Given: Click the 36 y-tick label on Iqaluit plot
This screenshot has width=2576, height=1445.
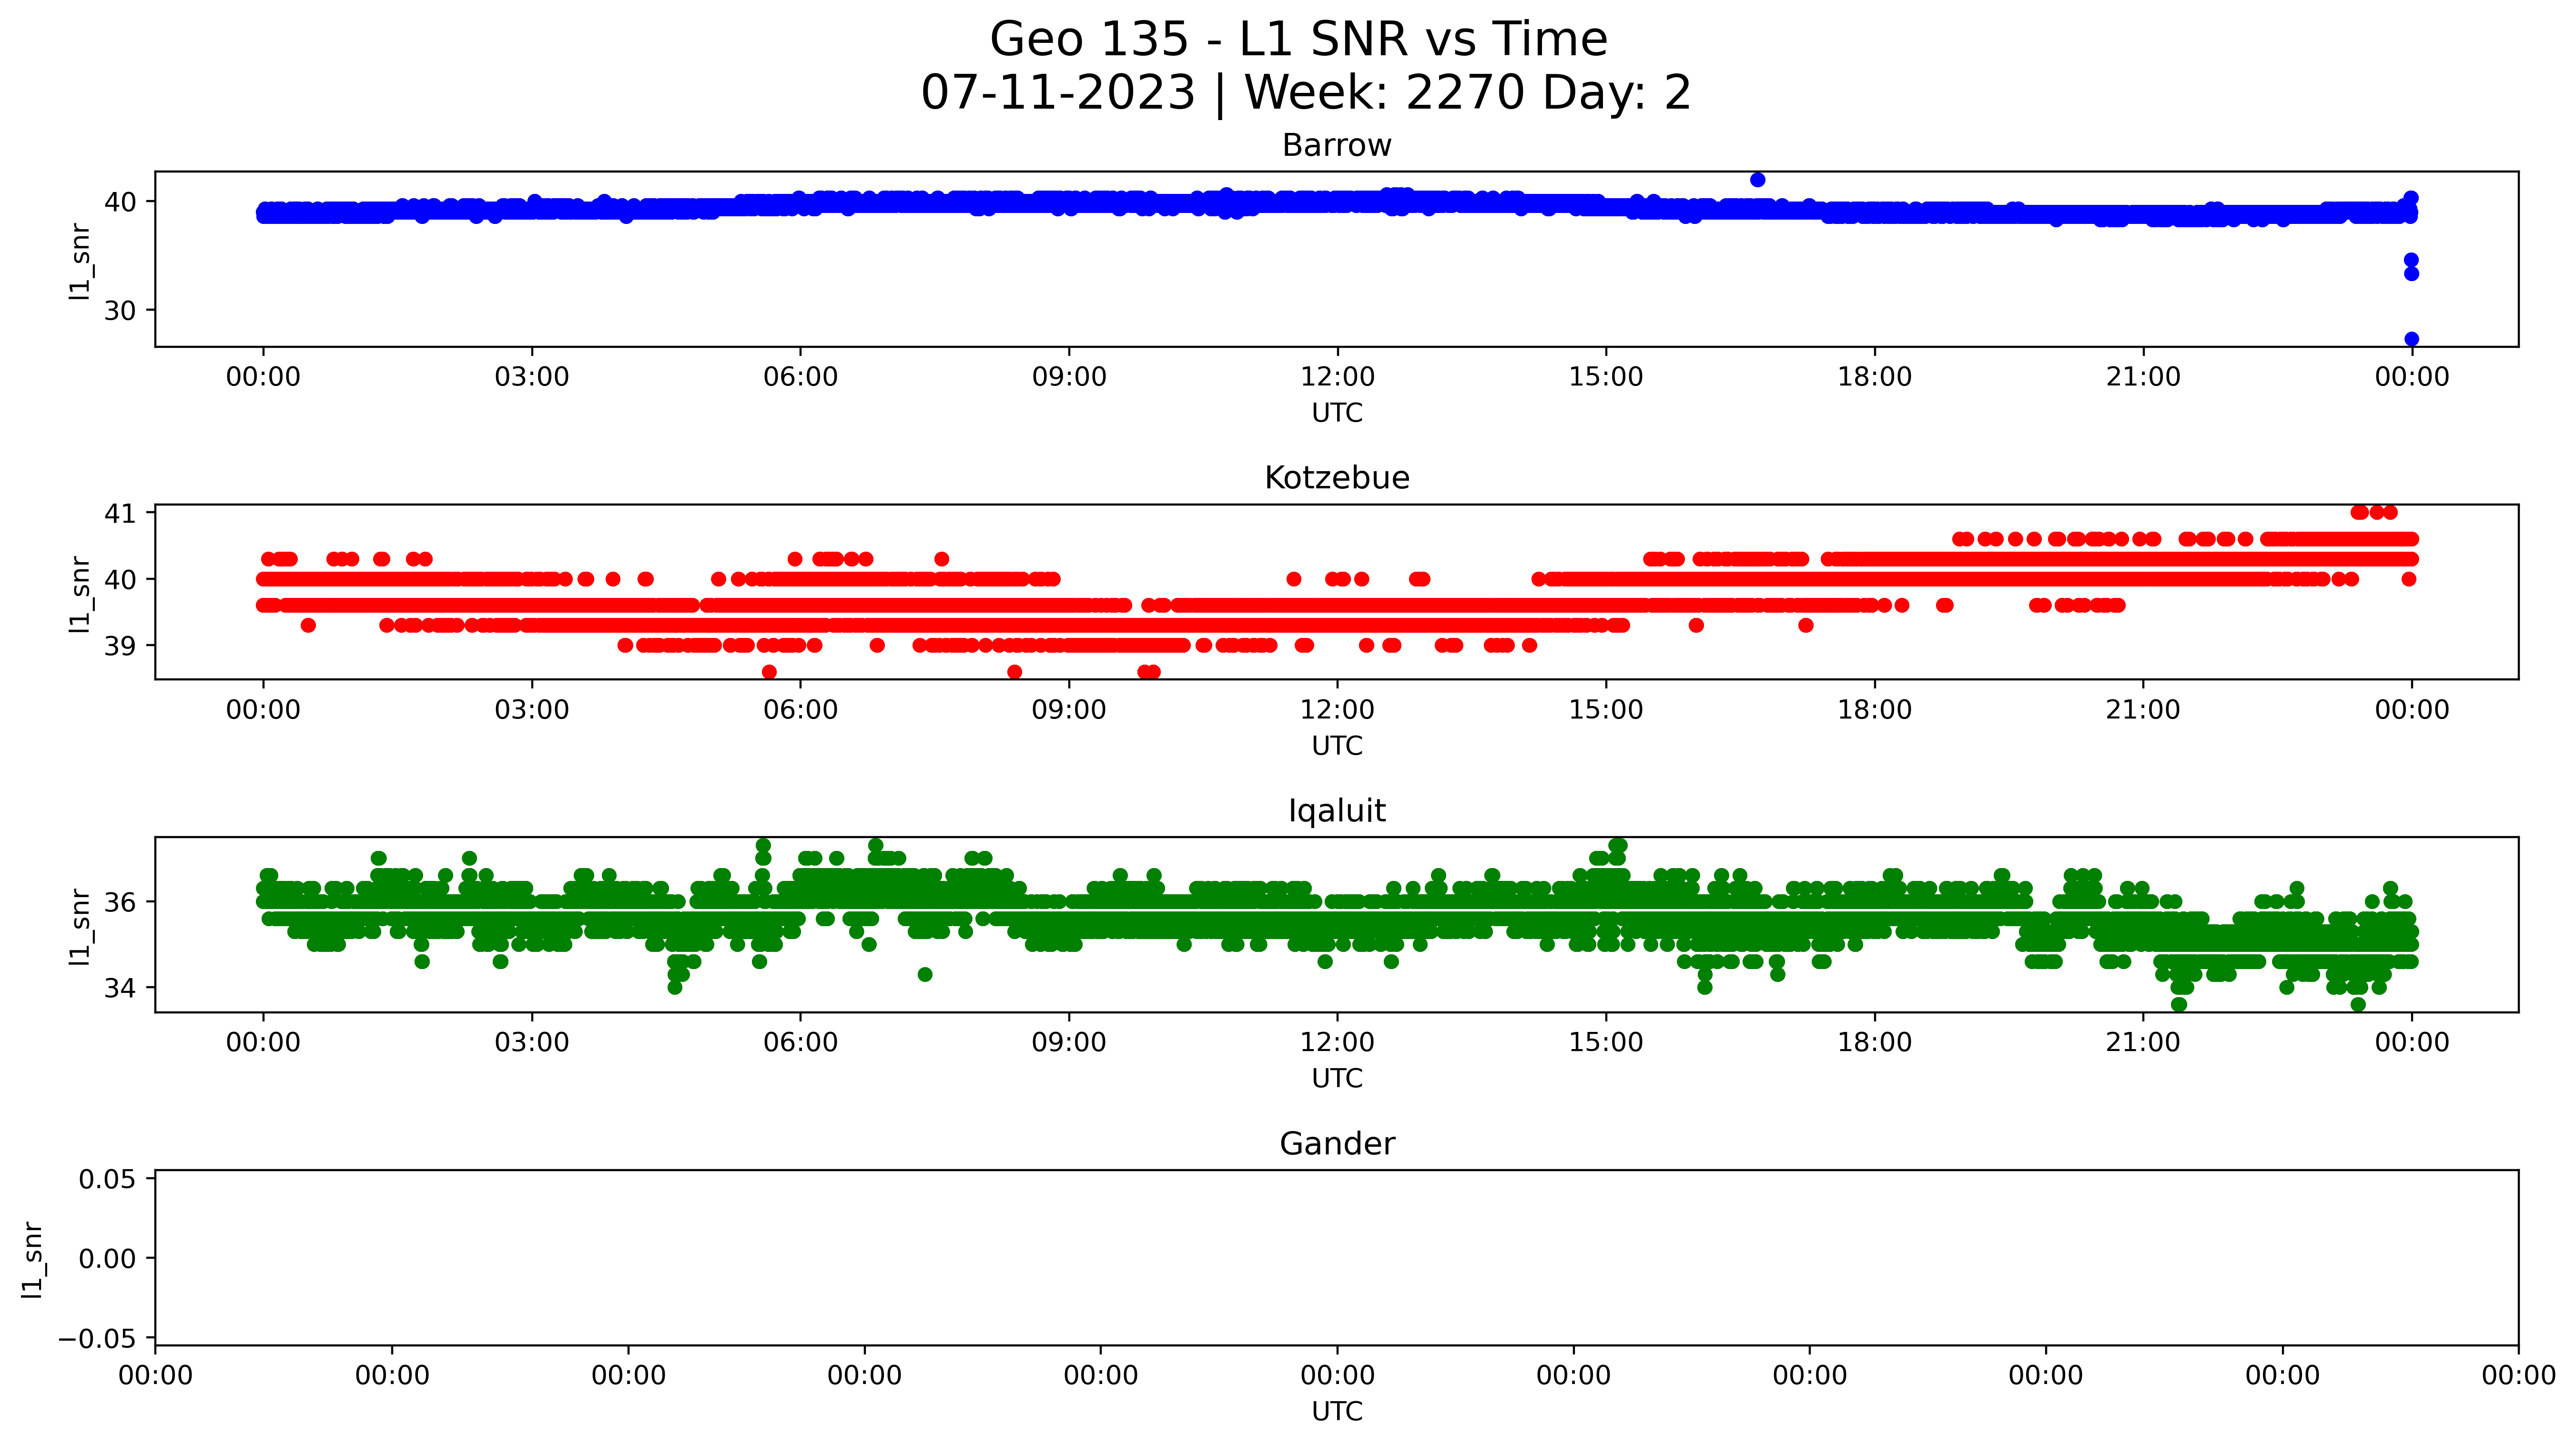Looking at the screenshot, I should [120, 903].
